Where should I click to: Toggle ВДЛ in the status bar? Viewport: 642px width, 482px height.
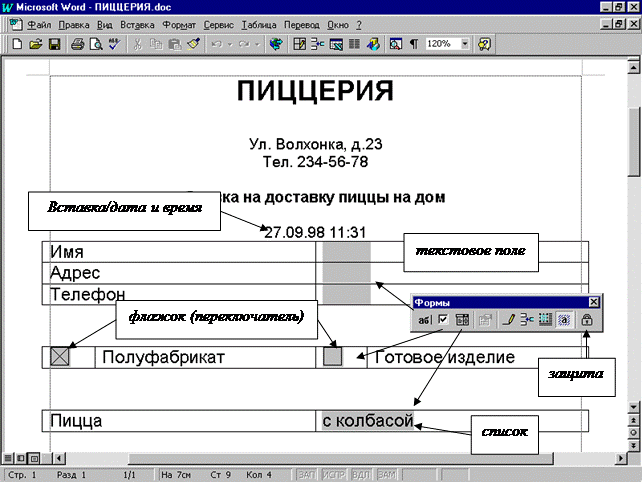(x=361, y=475)
